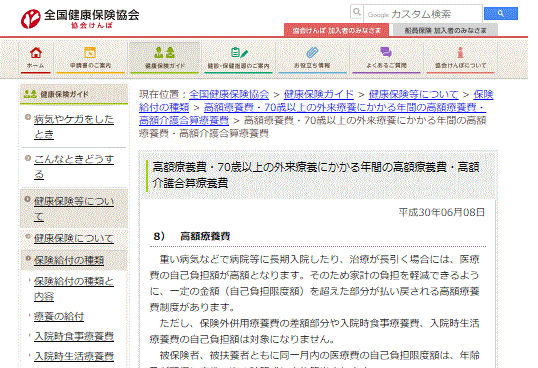This screenshot has height=368, width=538.
Task: Open breadcrumb link 健康保険ガイド
Action: [x=319, y=94]
